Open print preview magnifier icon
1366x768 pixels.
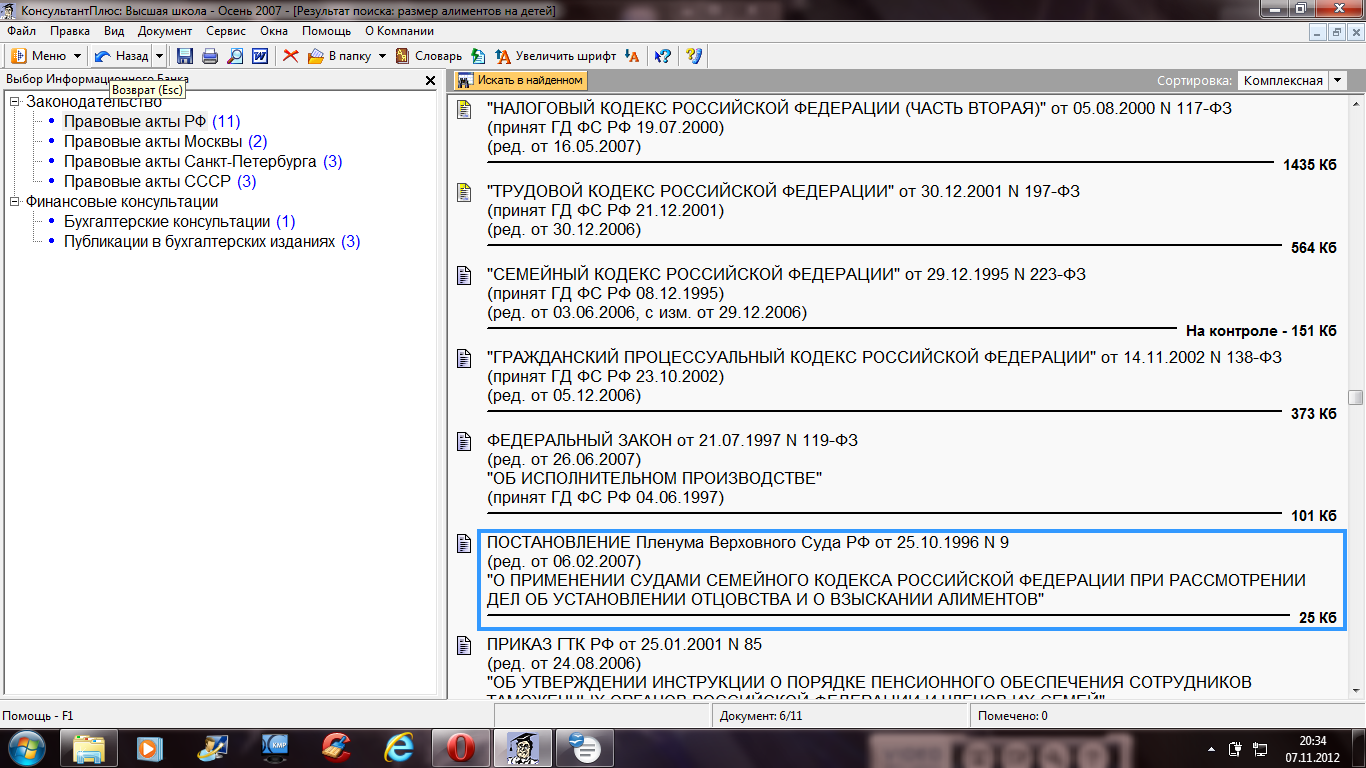tap(235, 56)
